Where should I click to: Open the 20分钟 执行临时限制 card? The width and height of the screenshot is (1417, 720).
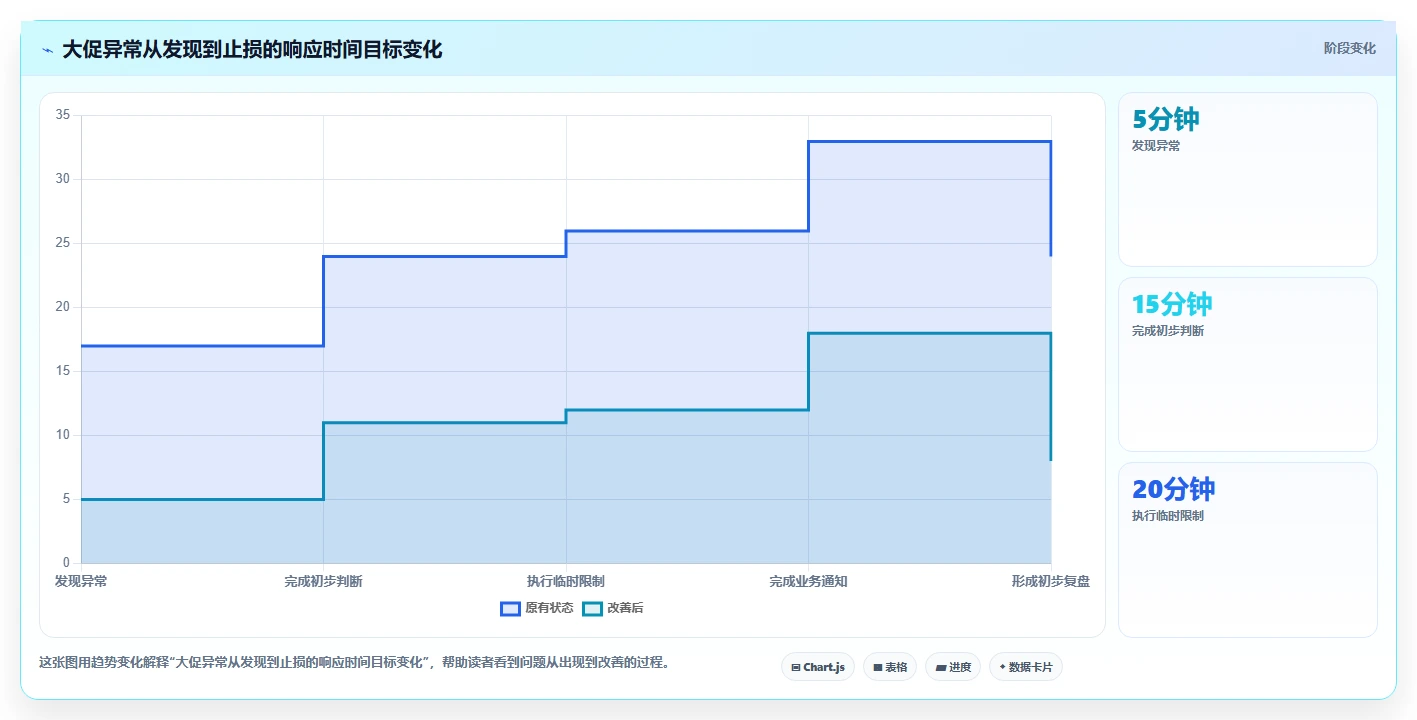click(x=1248, y=549)
